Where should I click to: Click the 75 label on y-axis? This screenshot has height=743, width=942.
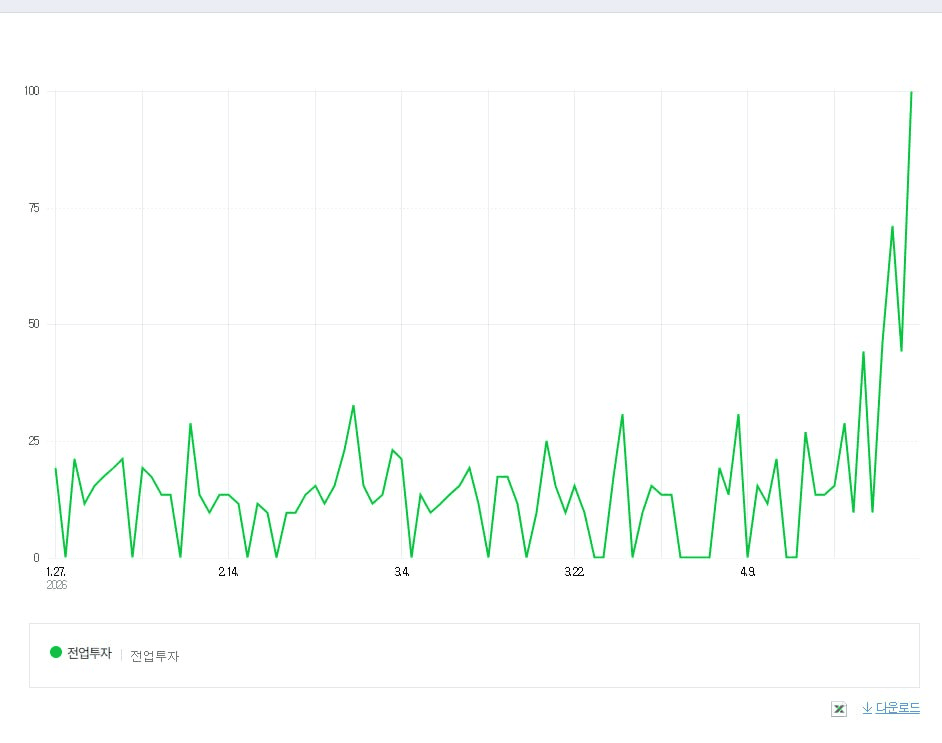34,208
